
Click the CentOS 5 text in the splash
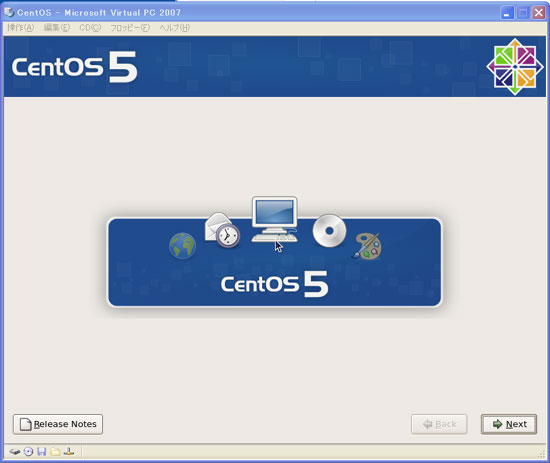coord(275,284)
